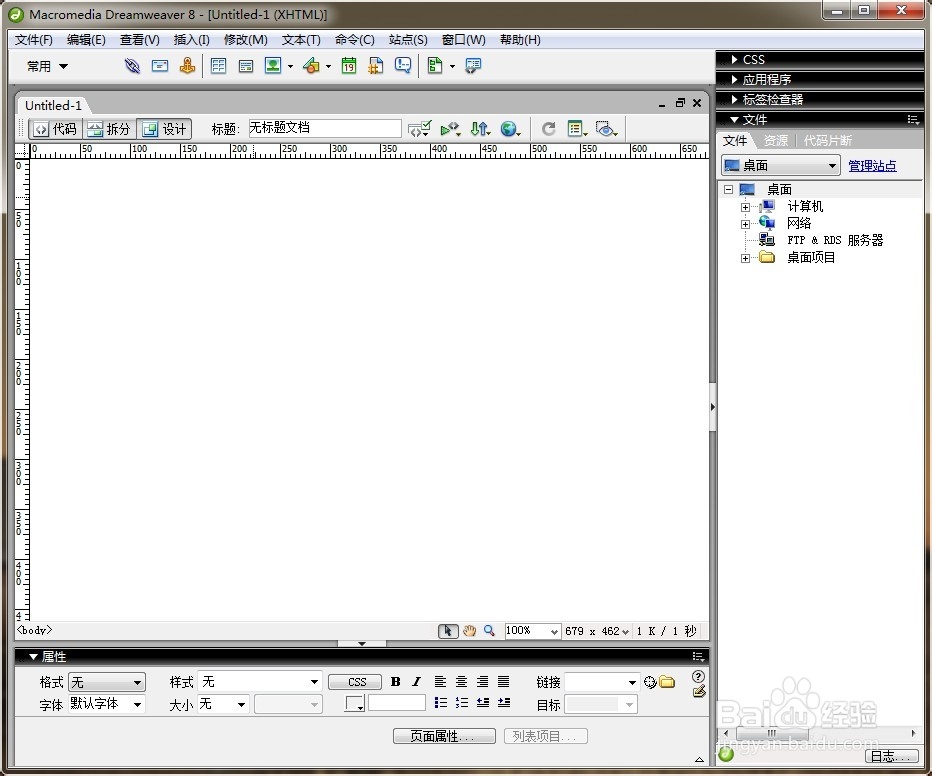Image resolution: width=932 pixels, height=776 pixels.
Task: Refresh design view icon
Action: tap(549, 129)
